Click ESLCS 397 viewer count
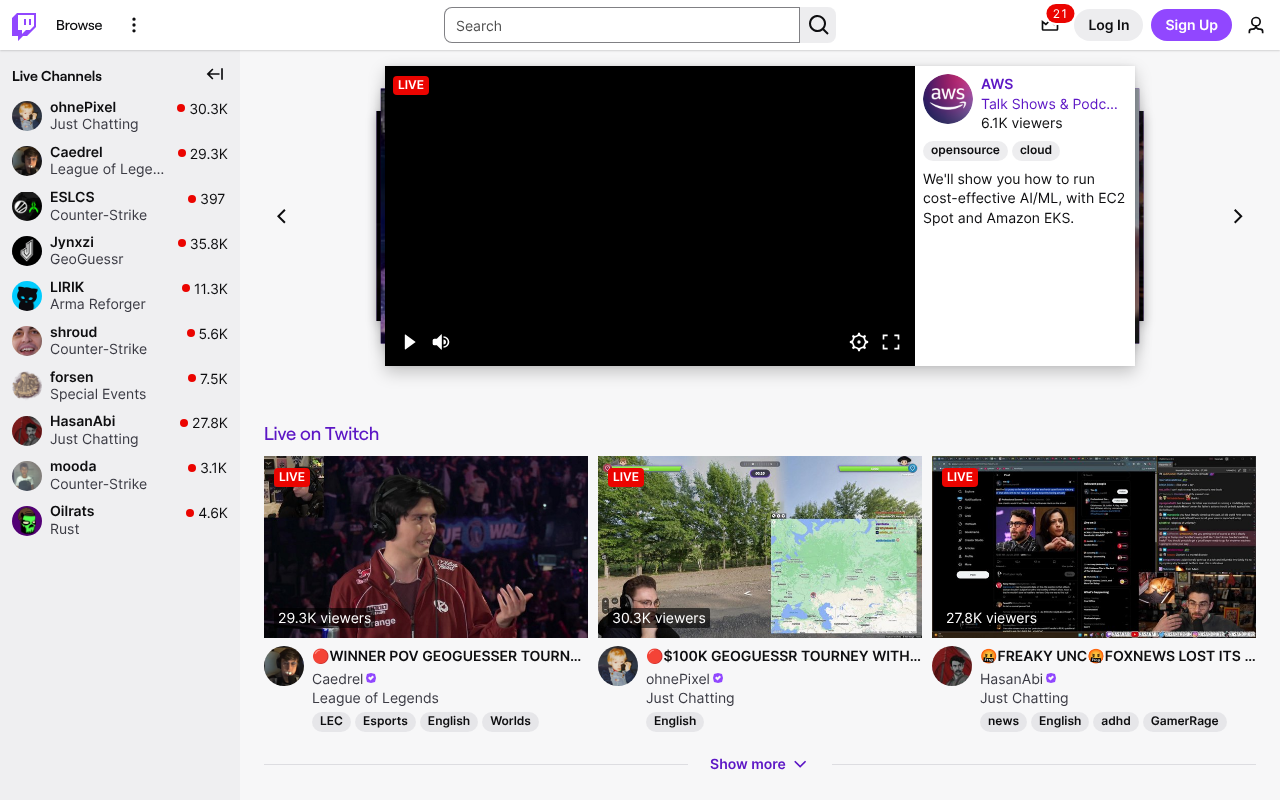The width and height of the screenshot is (1280, 800). (212, 199)
